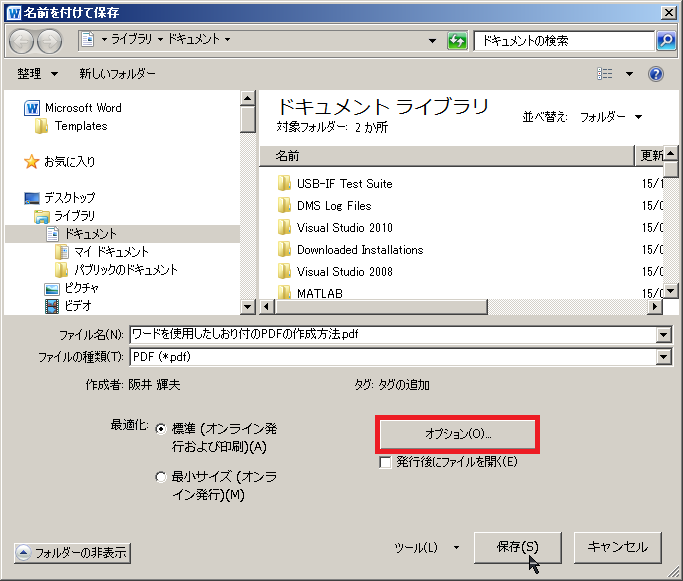Click the MATLAB folder icon
Image resolution: width=683 pixels, height=581 pixels.
point(284,292)
